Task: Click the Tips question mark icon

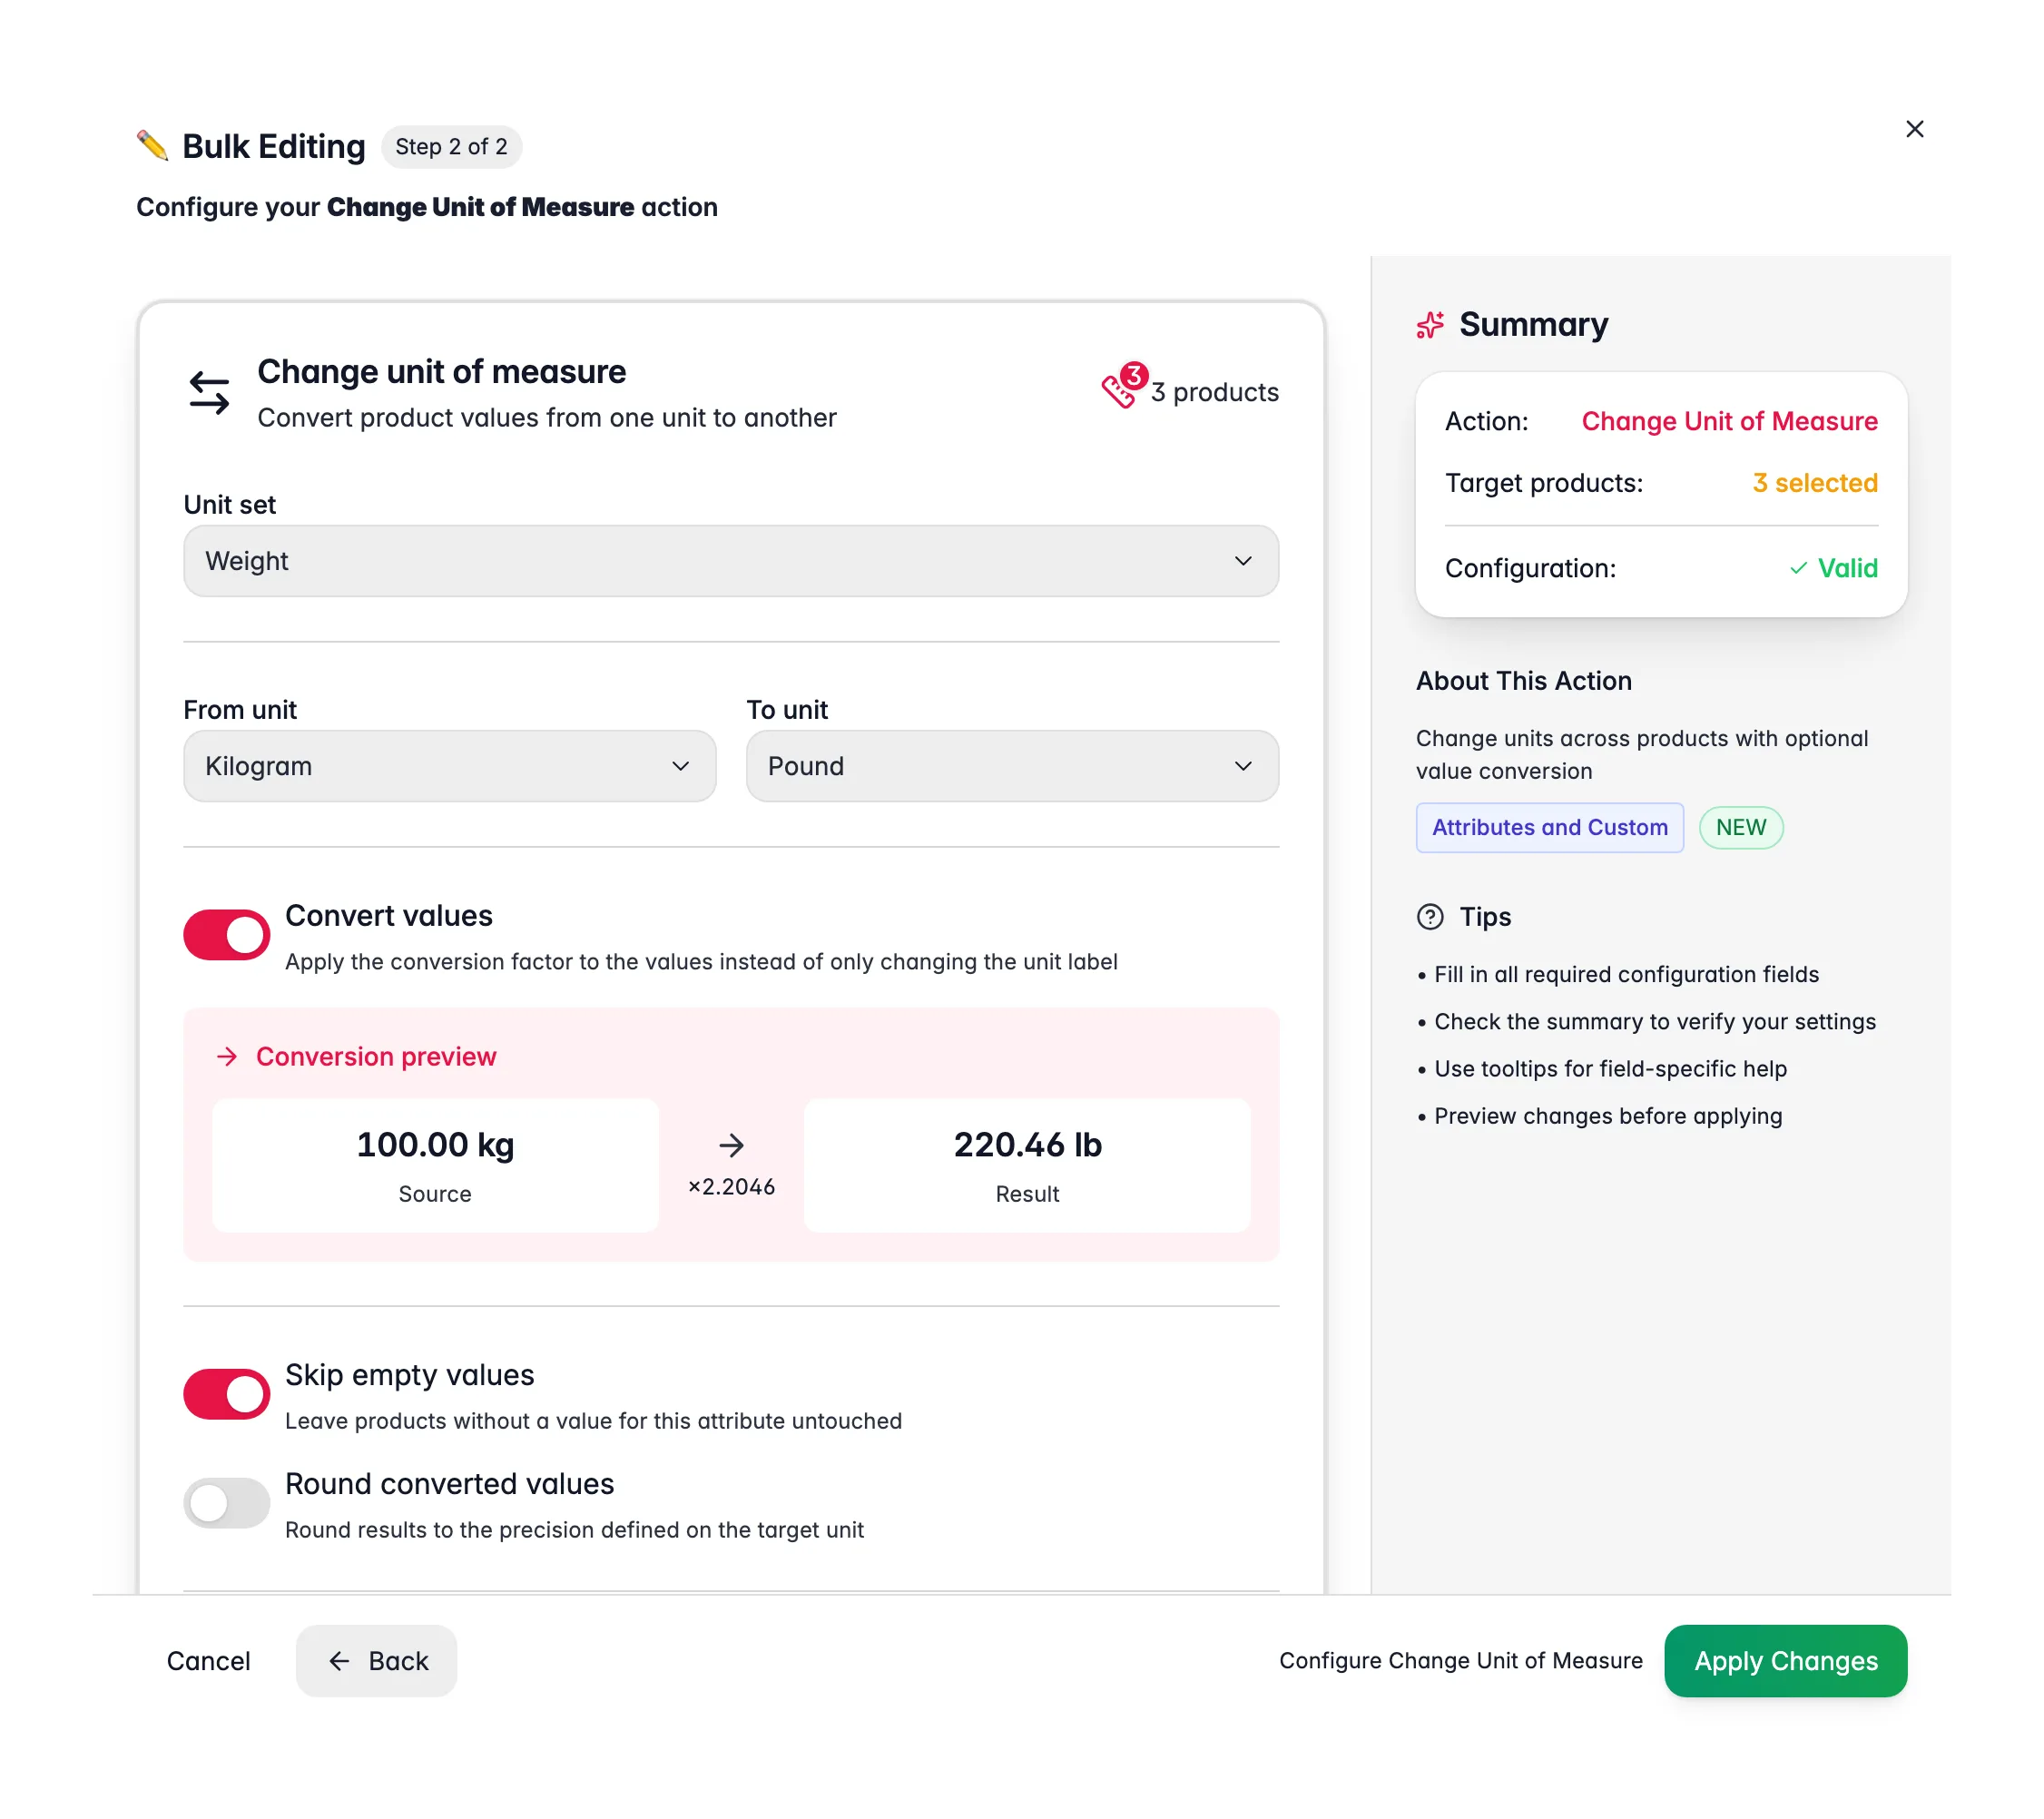Action: click(x=1430, y=917)
